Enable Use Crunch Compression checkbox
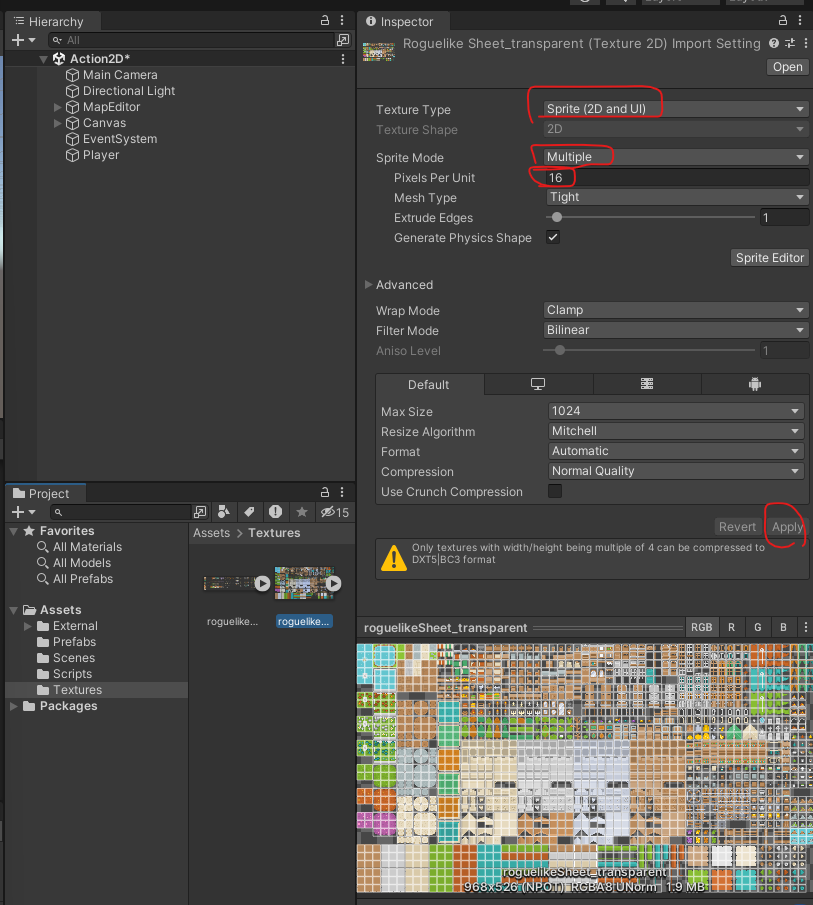The height and width of the screenshot is (905, 813). pyautogui.click(x=555, y=491)
